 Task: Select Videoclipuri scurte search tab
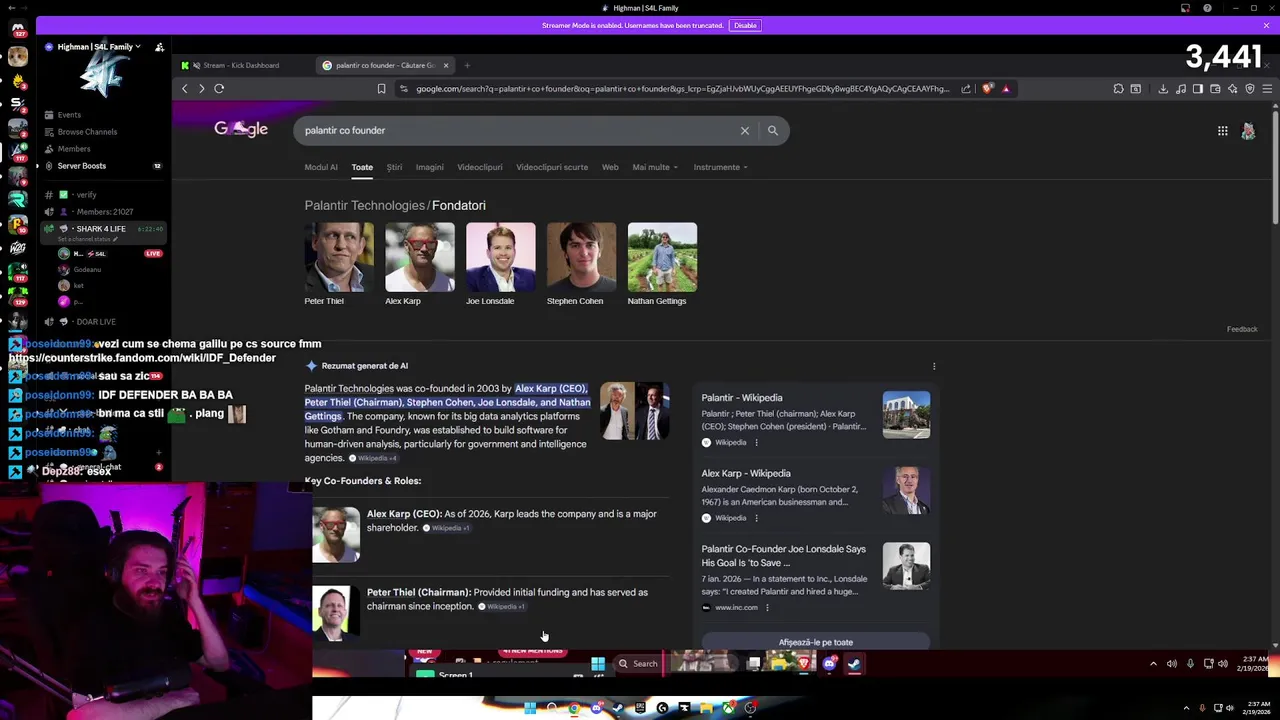point(552,167)
